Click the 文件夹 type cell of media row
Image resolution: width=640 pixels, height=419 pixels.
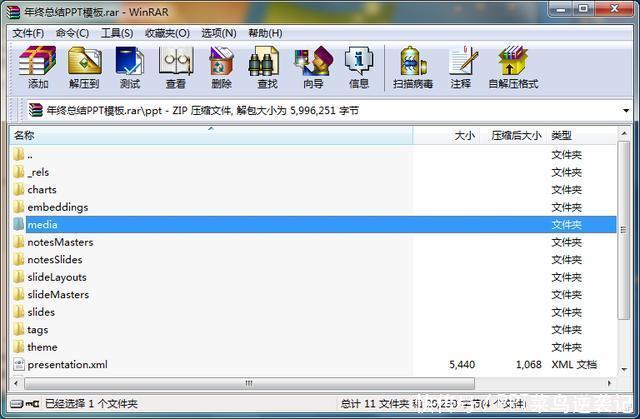(x=567, y=225)
